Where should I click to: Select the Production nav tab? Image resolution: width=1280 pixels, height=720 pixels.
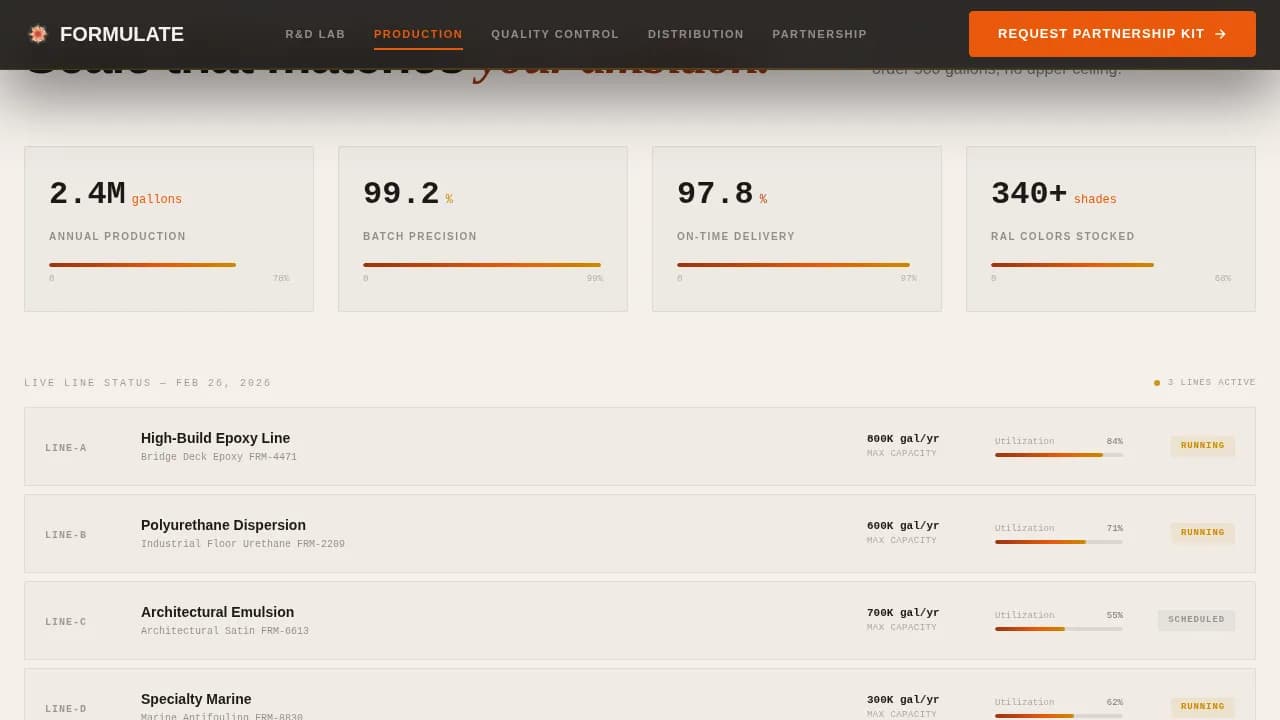pyautogui.click(x=418, y=34)
